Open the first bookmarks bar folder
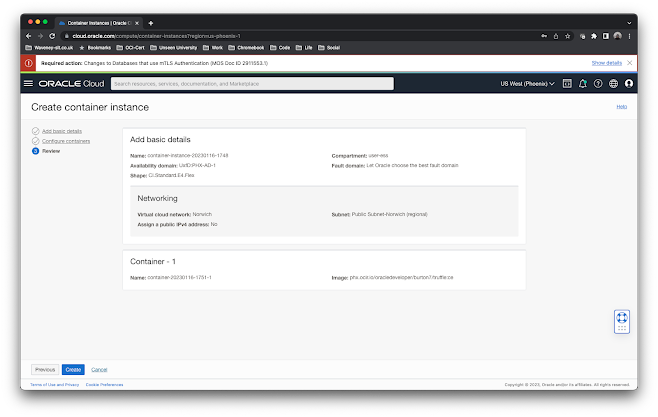The image size is (658, 417). [x=49, y=48]
